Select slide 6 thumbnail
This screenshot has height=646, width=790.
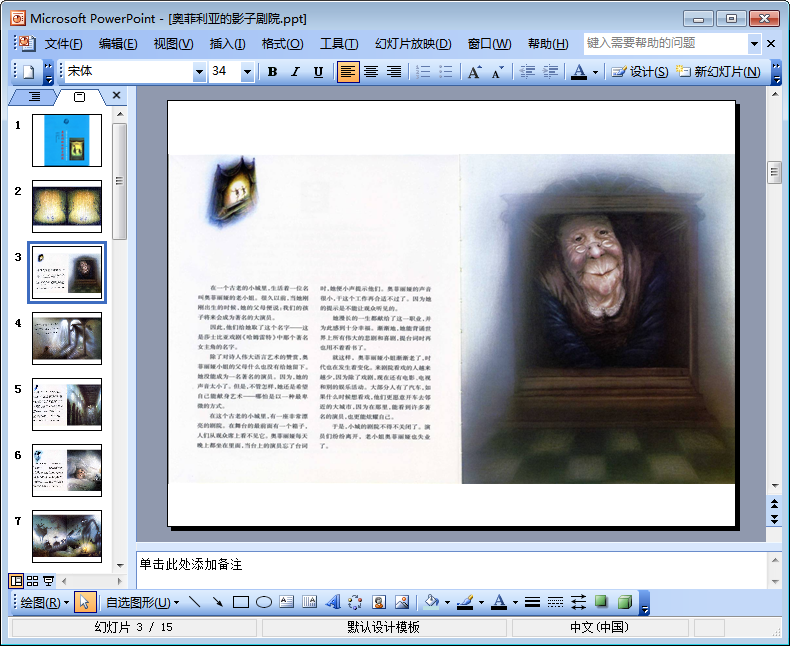click(67, 470)
